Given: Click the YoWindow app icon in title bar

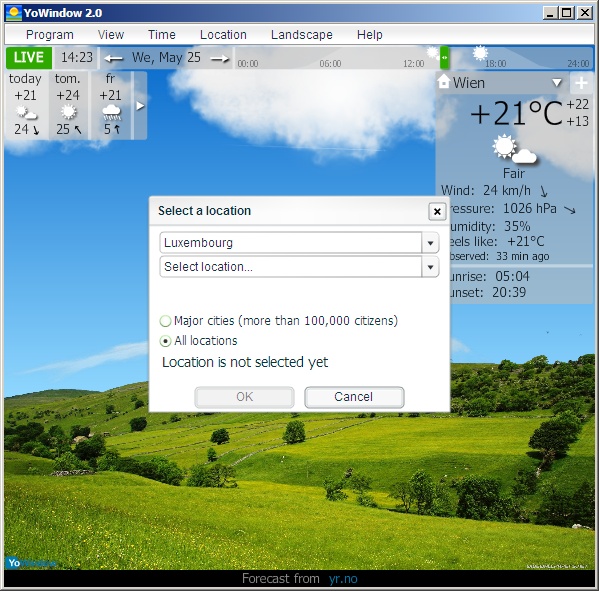Looking at the screenshot, I should [x=14, y=13].
